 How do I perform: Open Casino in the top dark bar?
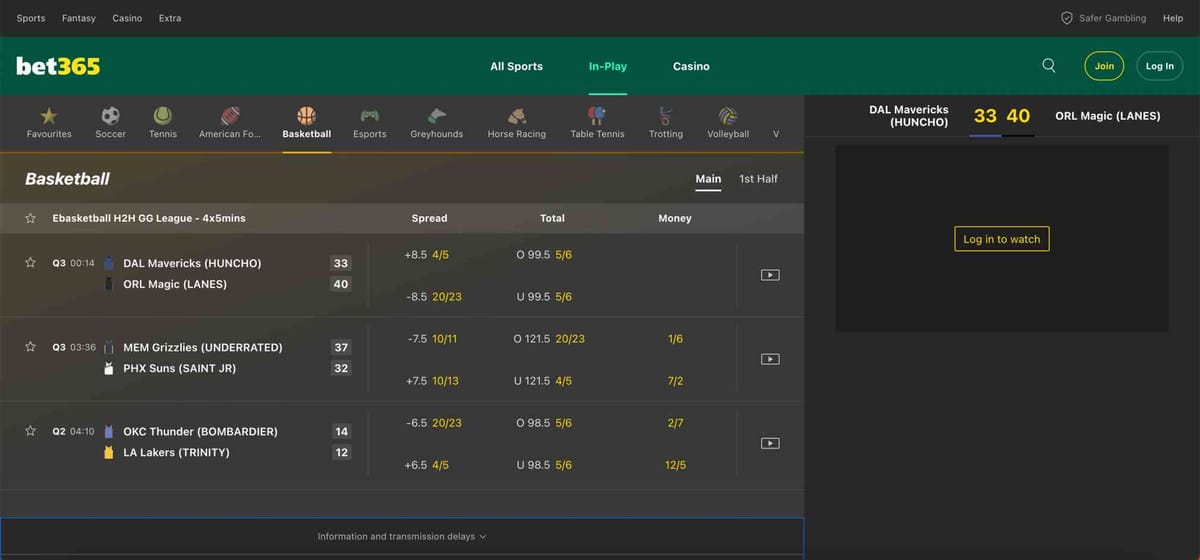pyautogui.click(x=127, y=18)
